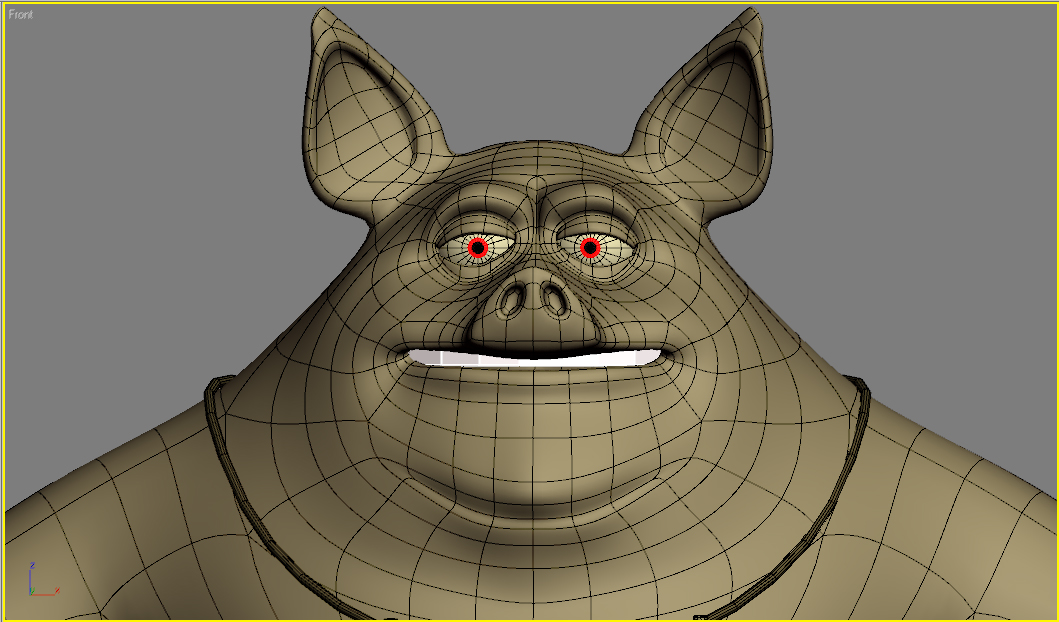Select the red-ringed eye right of the snout
1059x622 pixels.
(x=590, y=248)
